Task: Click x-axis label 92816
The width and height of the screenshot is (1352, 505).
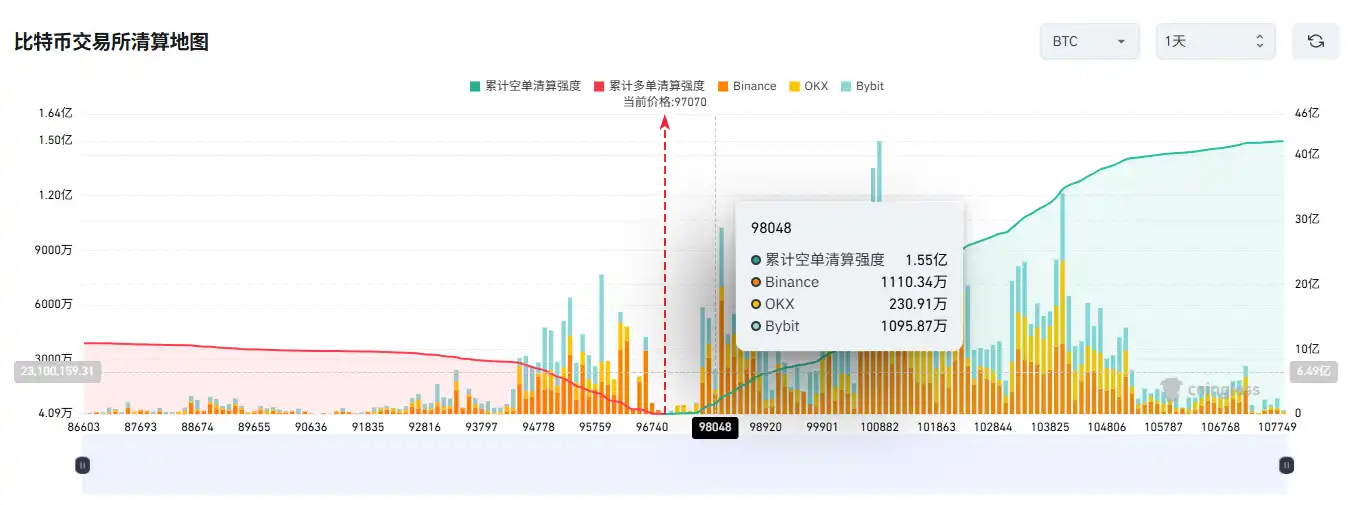Action: 425,427
